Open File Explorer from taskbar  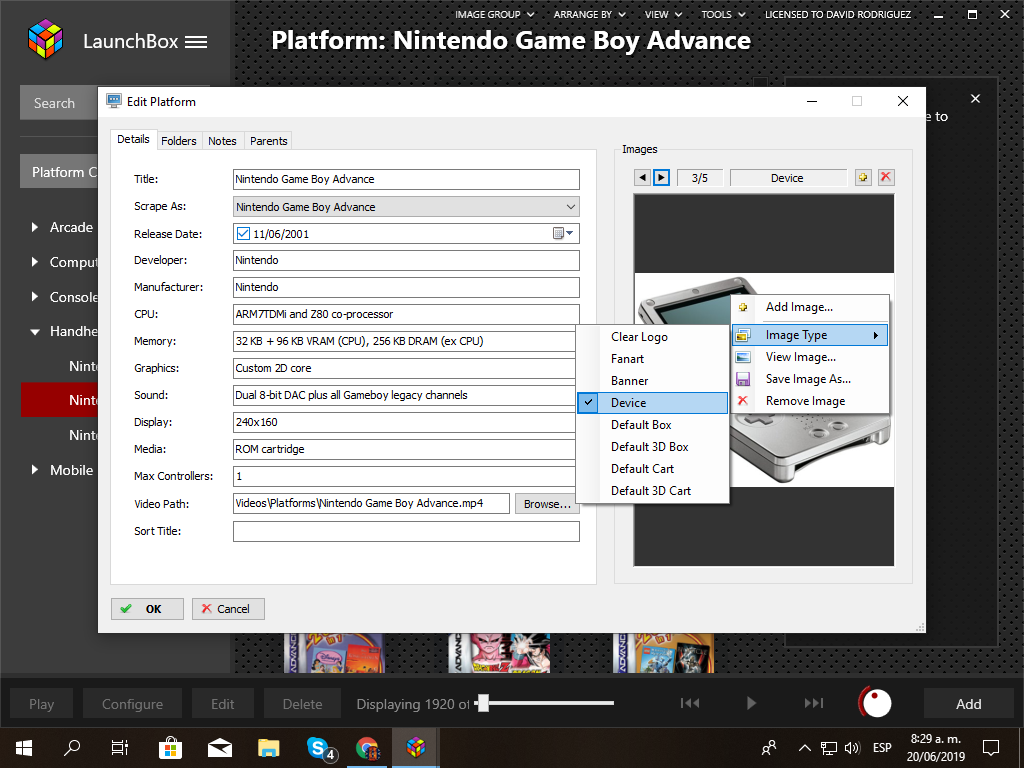pyautogui.click(x=268, y=748)
